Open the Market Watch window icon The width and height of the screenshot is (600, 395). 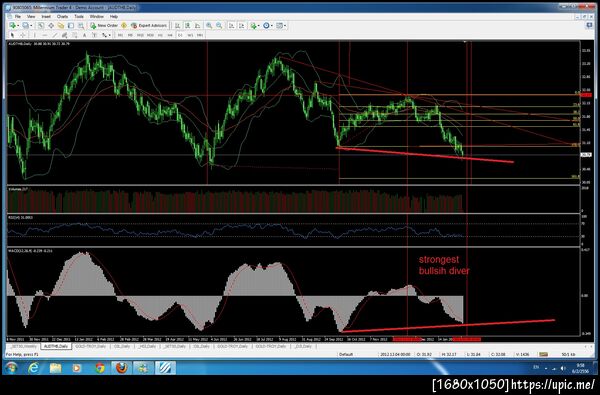tap(41, 25)
